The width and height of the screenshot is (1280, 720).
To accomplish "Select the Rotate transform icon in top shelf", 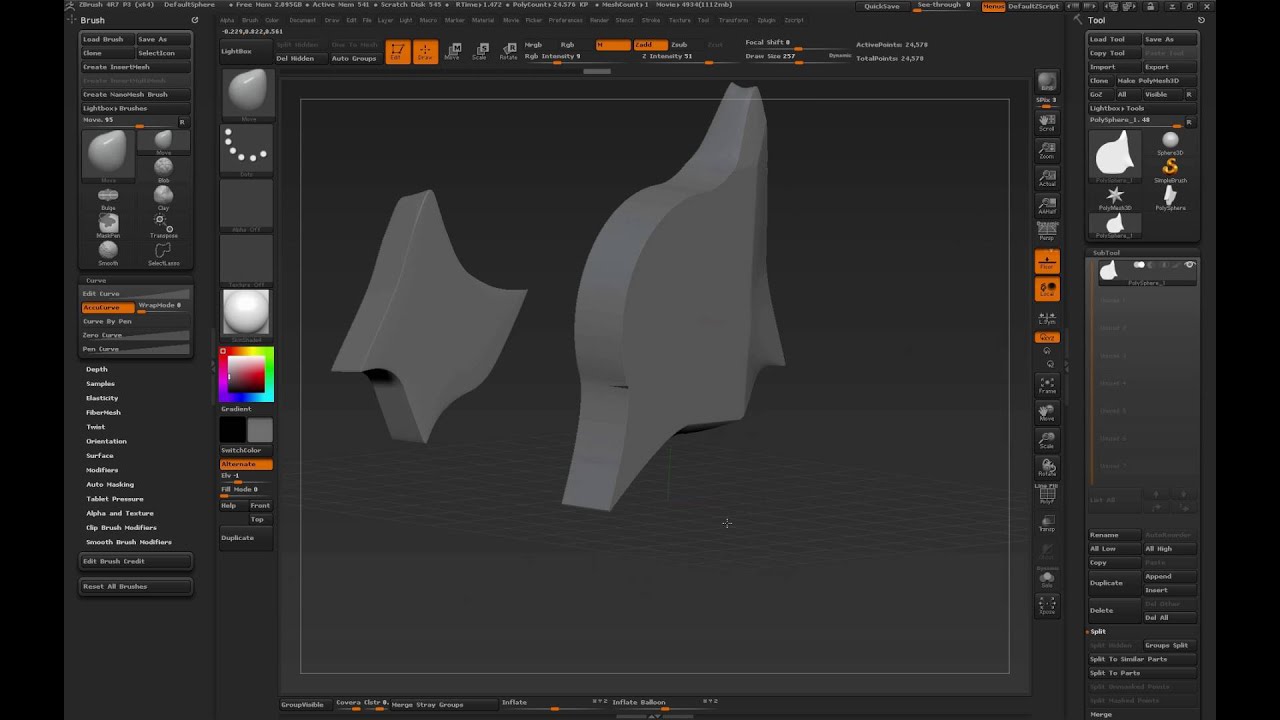I will point(508,52).
